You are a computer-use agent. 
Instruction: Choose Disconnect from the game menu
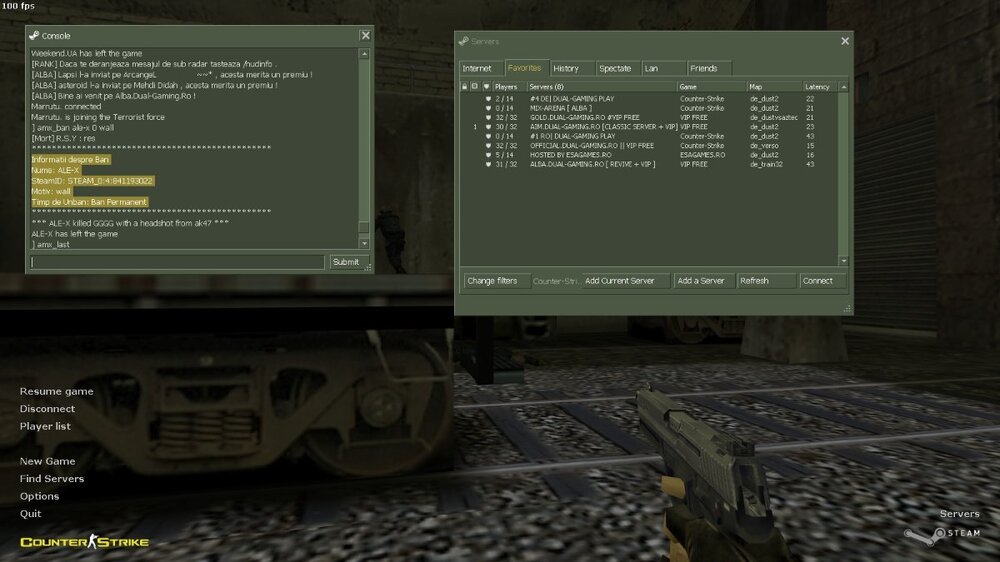point(47,409)
